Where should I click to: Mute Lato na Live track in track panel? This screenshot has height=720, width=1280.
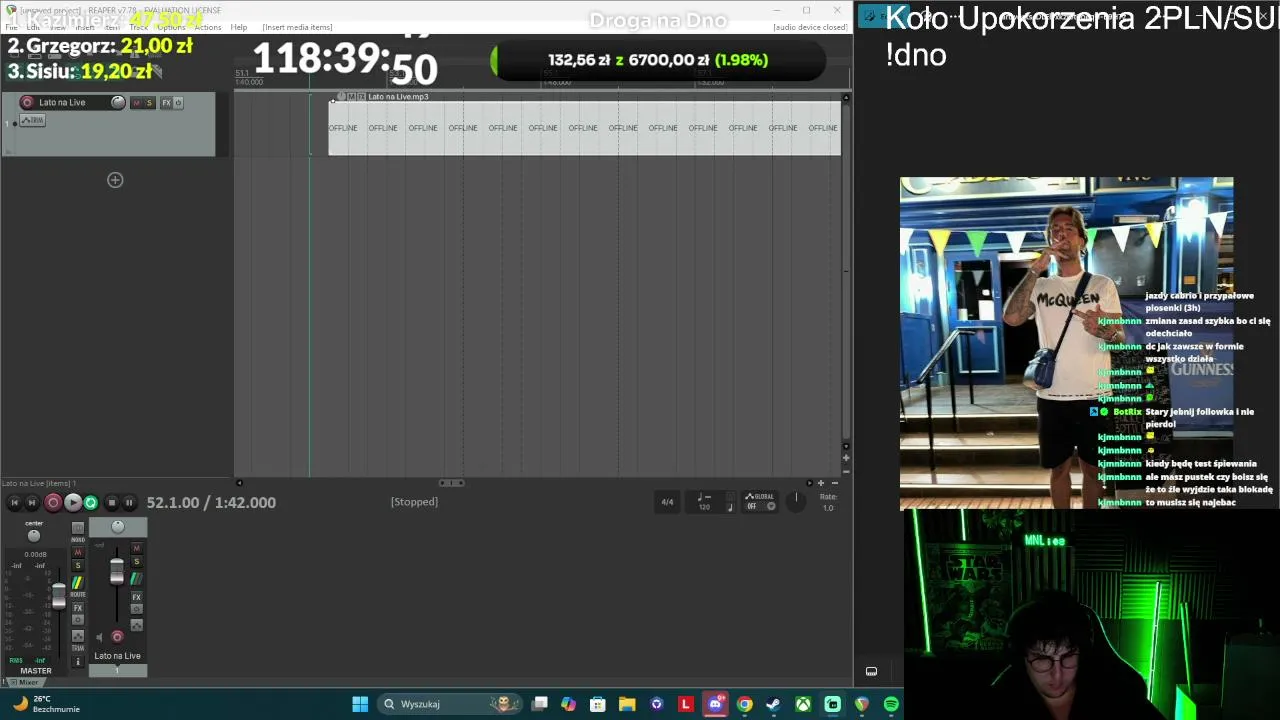pos(137,103)
